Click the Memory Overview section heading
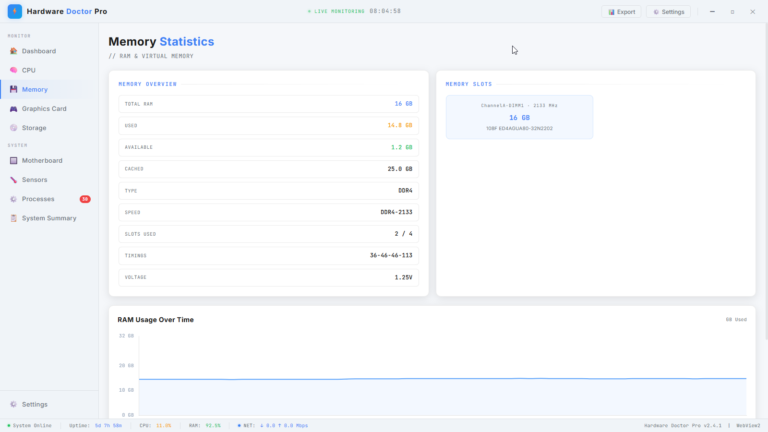 147,84
